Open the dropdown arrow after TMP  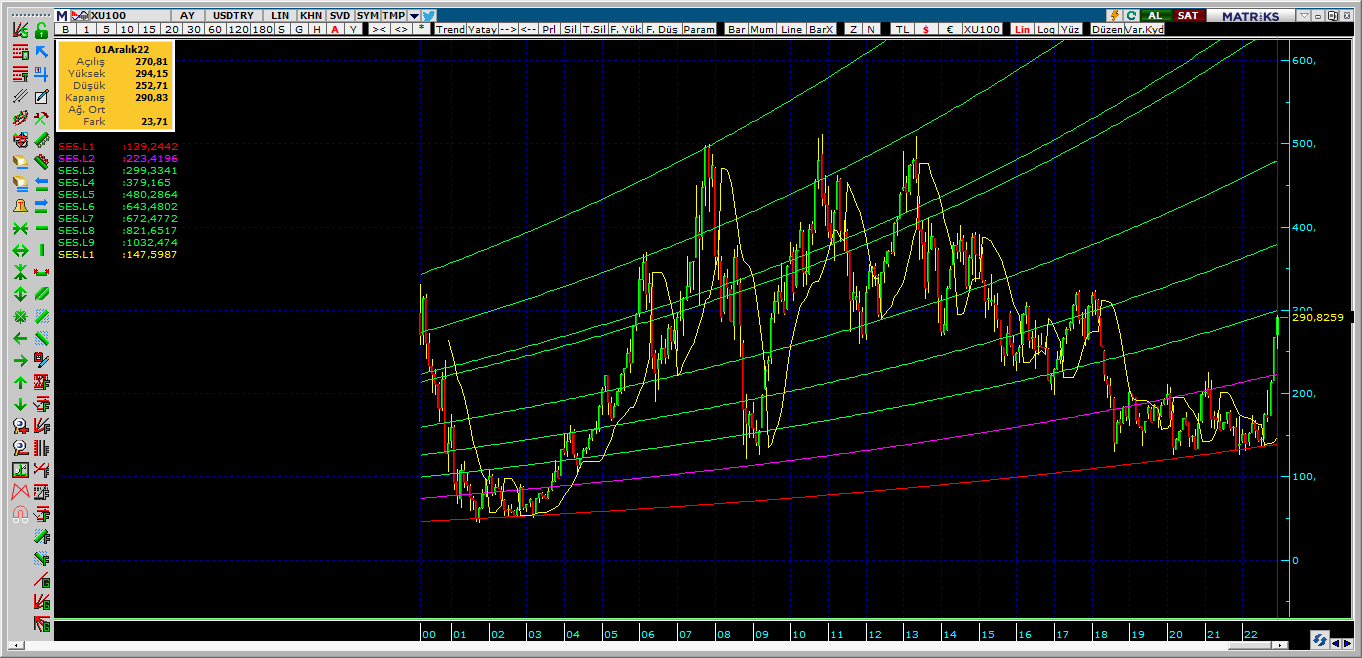tap(414, 16)
